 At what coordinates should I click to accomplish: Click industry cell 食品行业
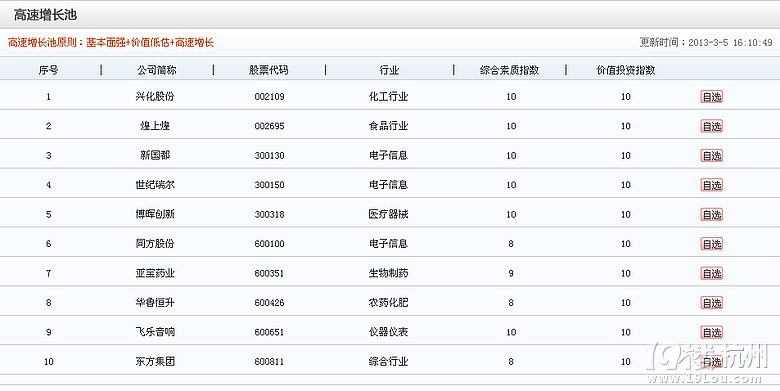389,126
